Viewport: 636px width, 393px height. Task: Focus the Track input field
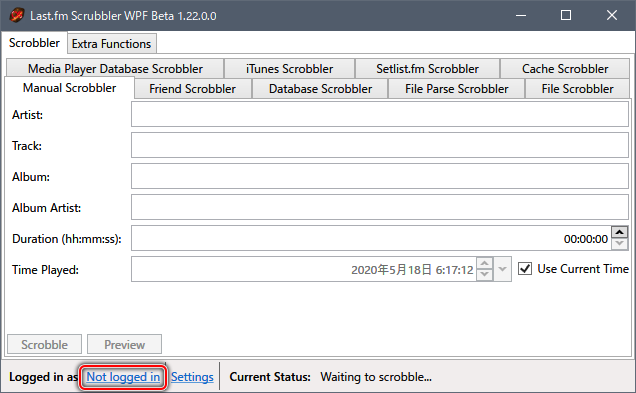pyautogui.click(x=380, y=145)
